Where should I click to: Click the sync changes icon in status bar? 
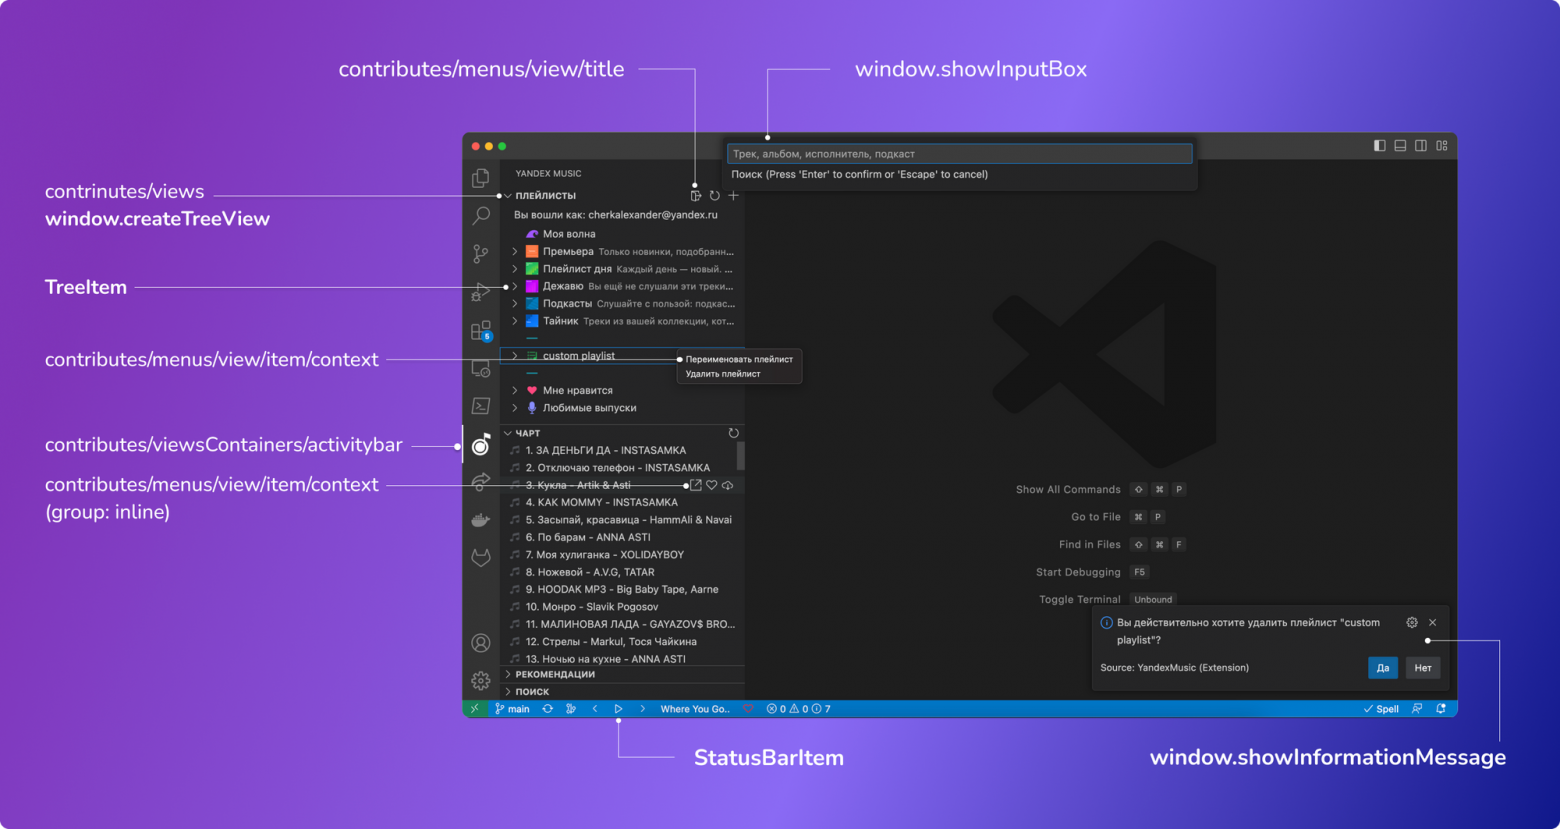(x=547, y=709)
